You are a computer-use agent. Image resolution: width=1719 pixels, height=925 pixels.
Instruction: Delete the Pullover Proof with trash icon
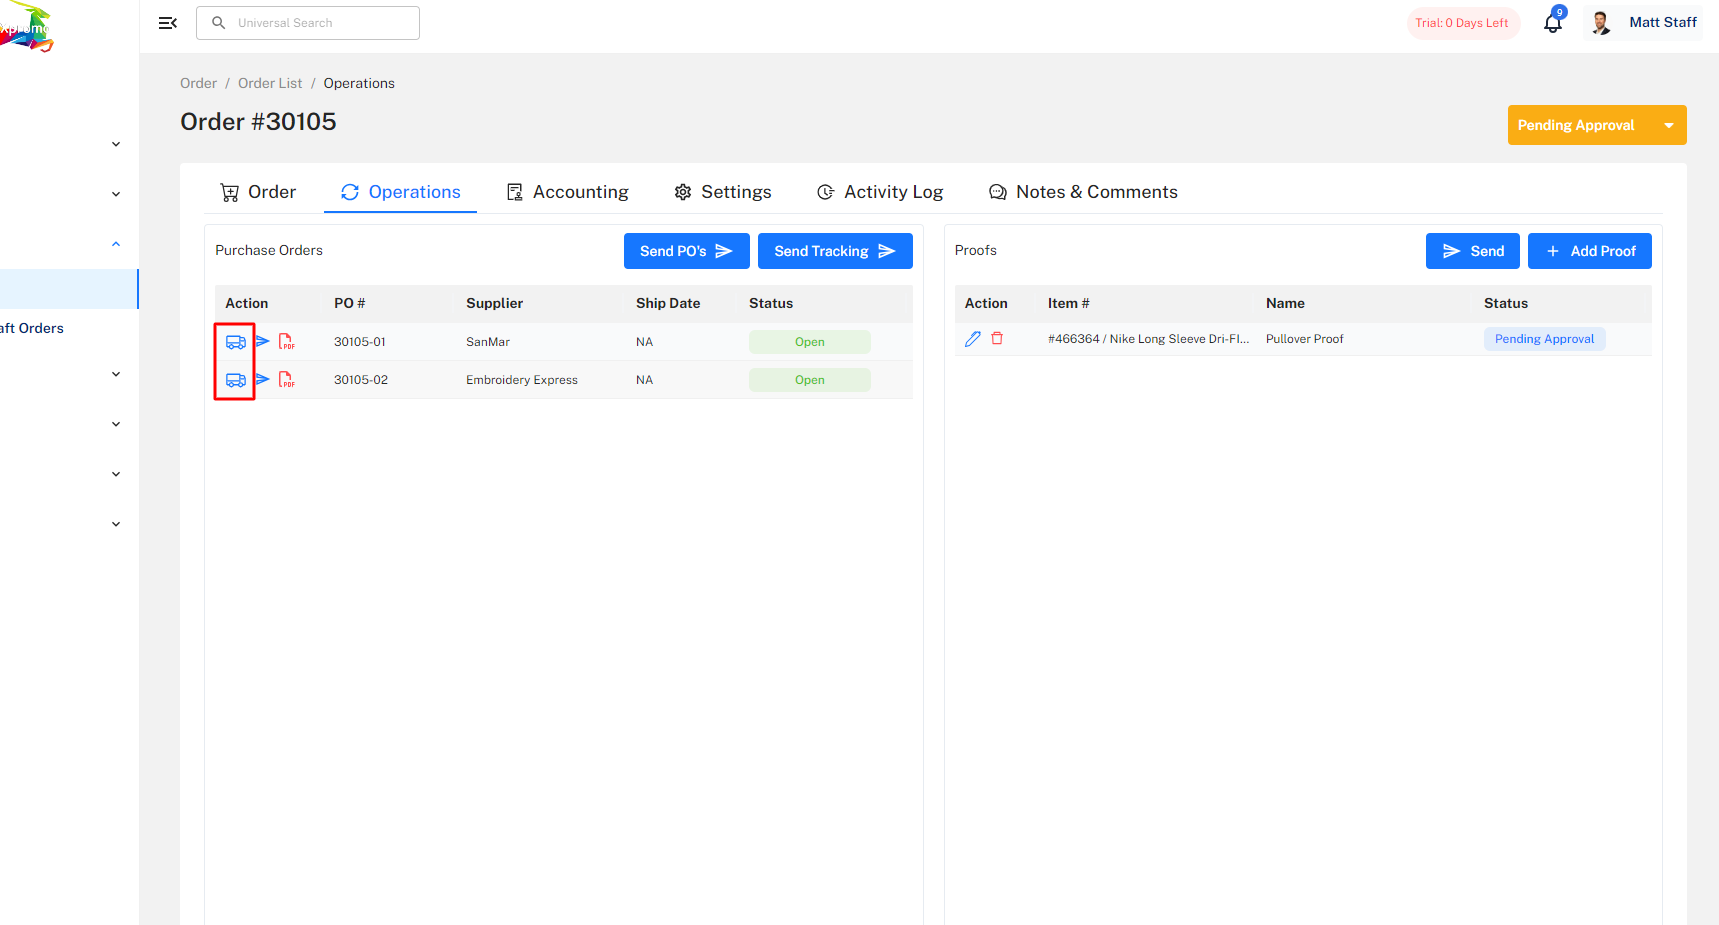pos(997,338)
